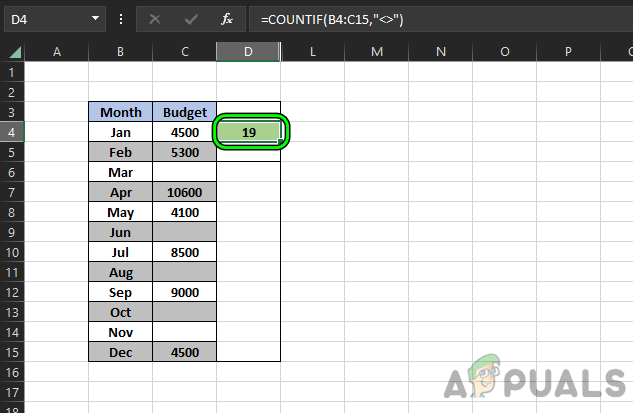Click the Budget header cell

pos(184,112)
